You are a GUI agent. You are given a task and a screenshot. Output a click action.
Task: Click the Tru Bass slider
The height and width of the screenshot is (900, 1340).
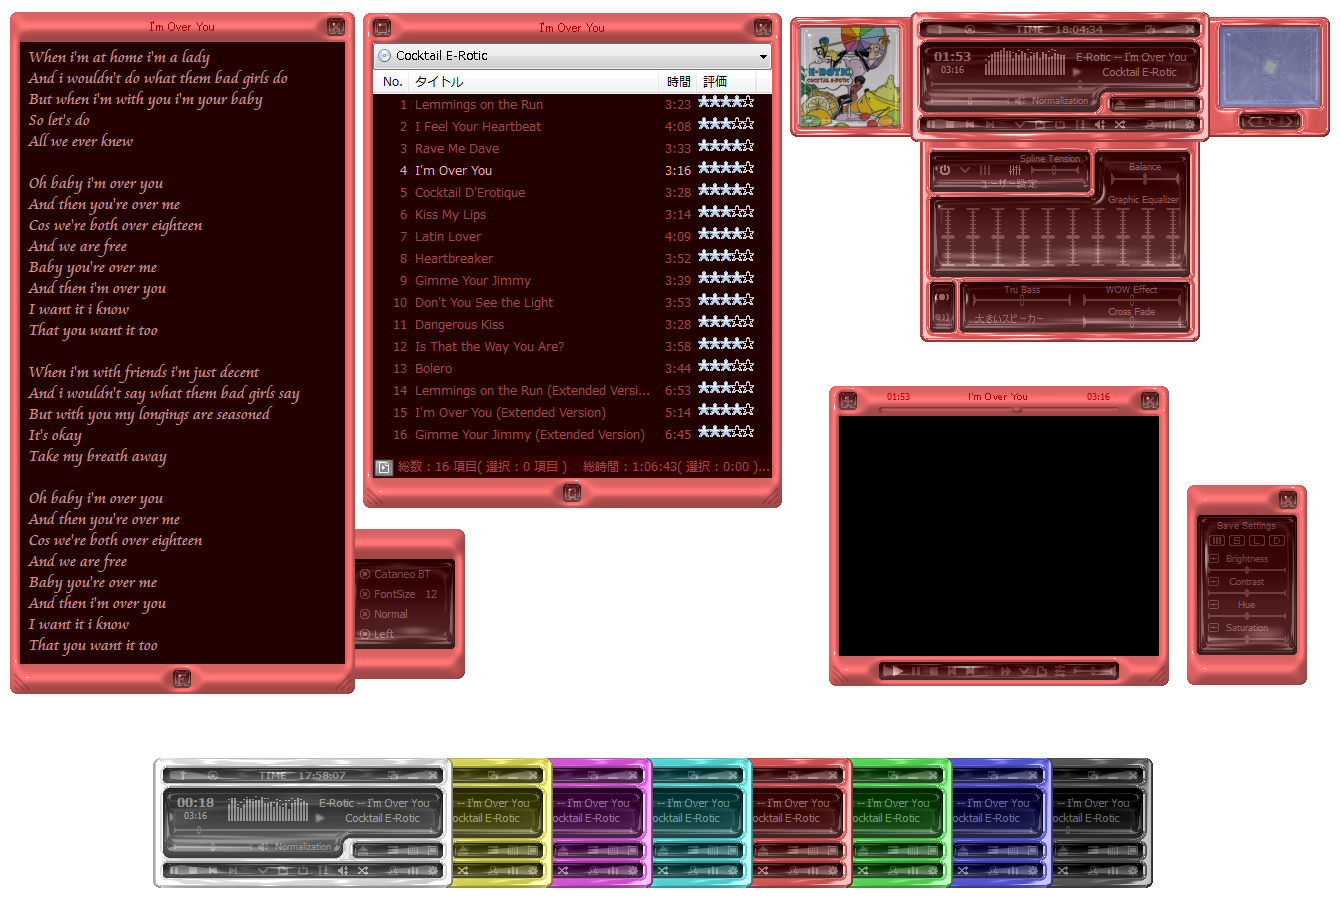(1022, 300)
